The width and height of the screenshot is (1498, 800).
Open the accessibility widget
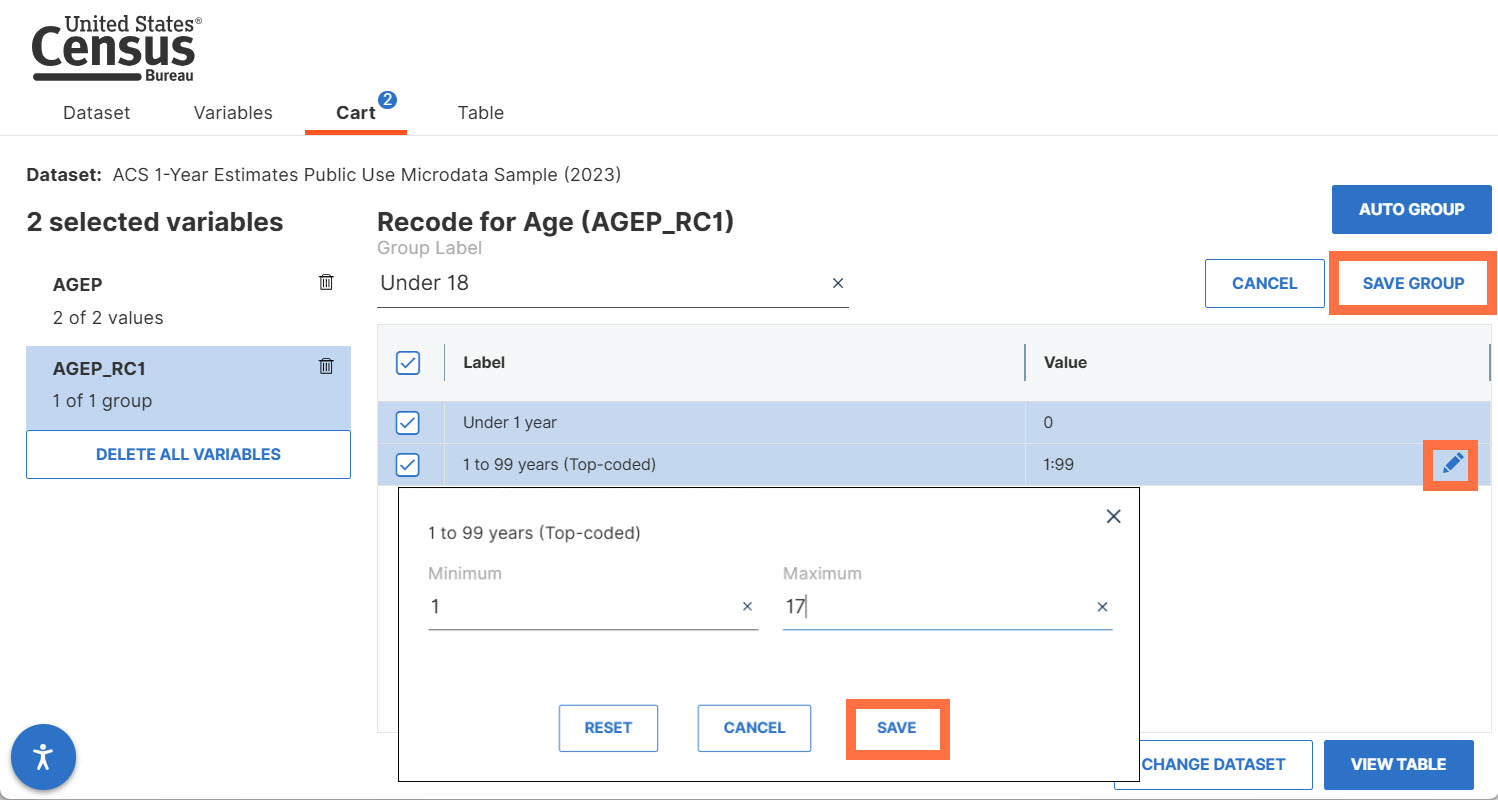pyautogui.click(x=43, y=756)
